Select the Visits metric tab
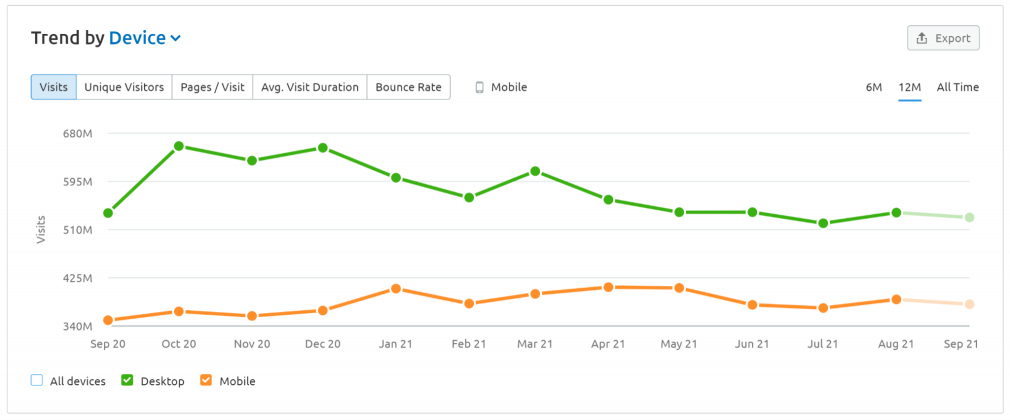 (x=53, y=87)
